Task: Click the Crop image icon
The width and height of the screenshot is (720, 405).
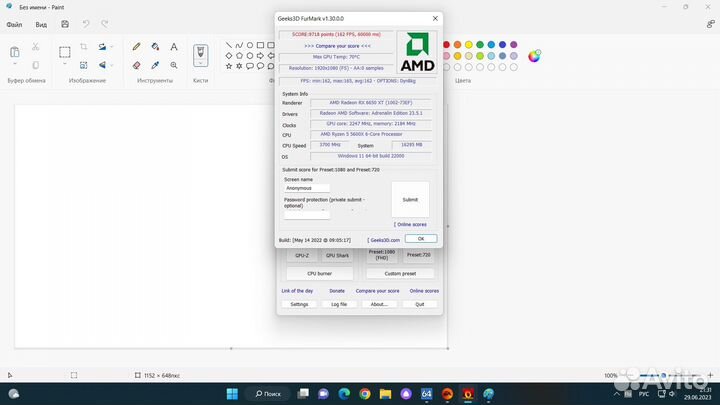Action: point(84,47)
